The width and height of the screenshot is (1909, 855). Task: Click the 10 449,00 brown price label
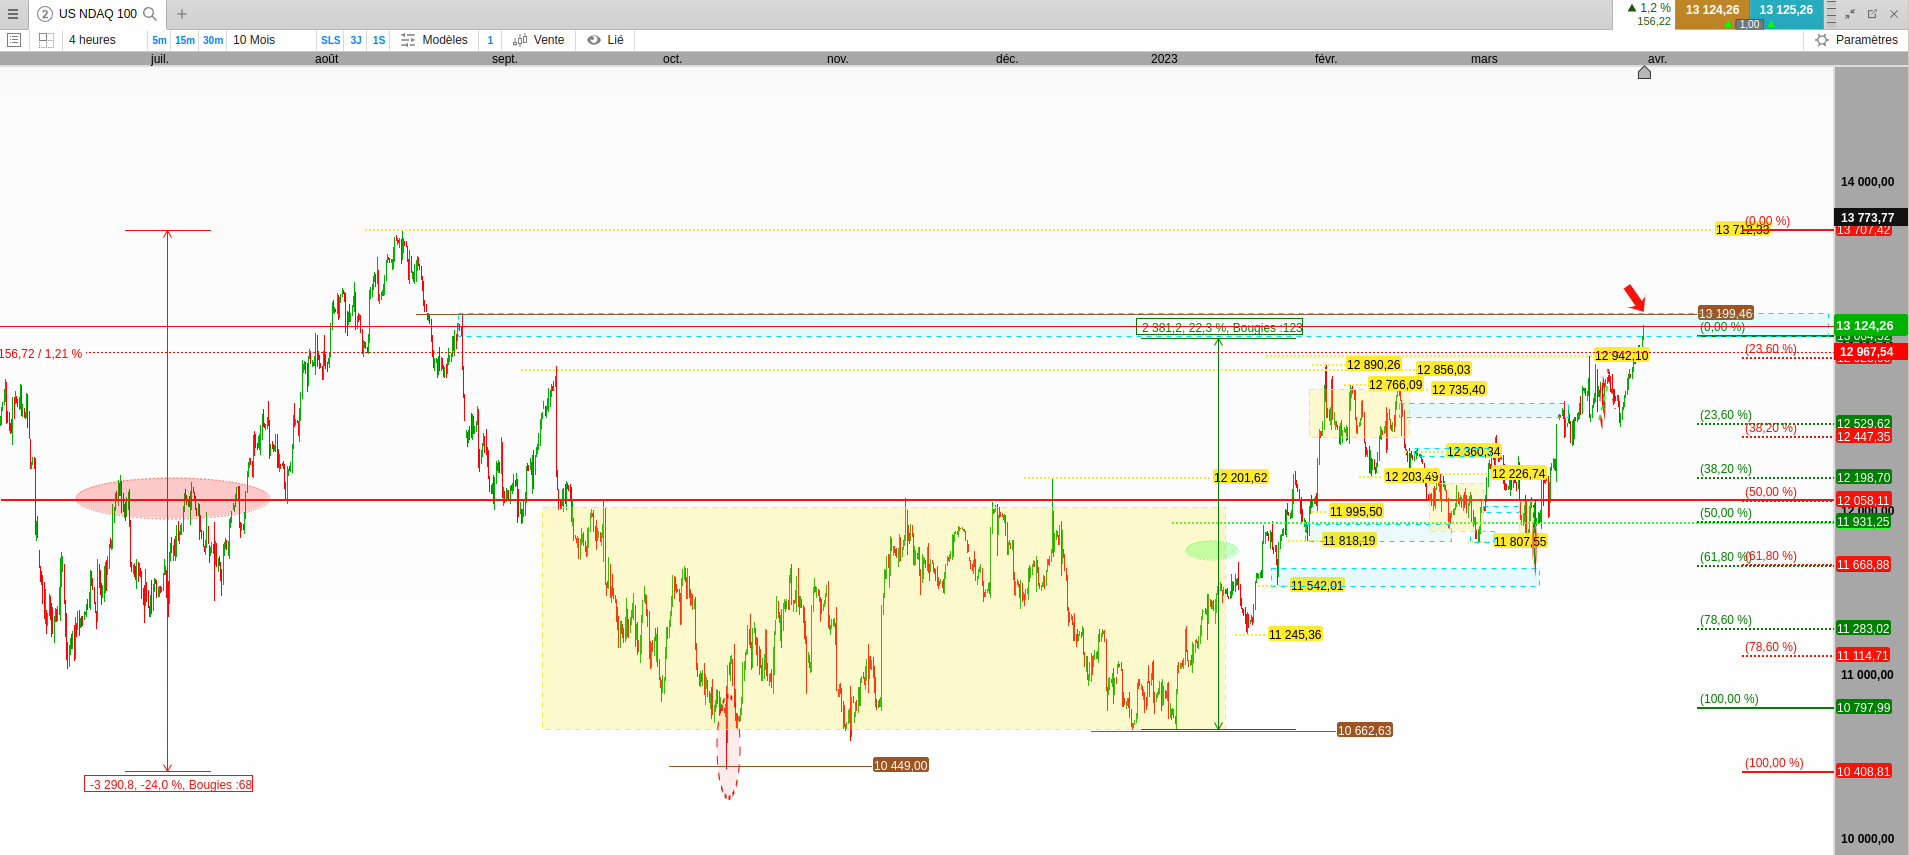click(x=901, y=766)
